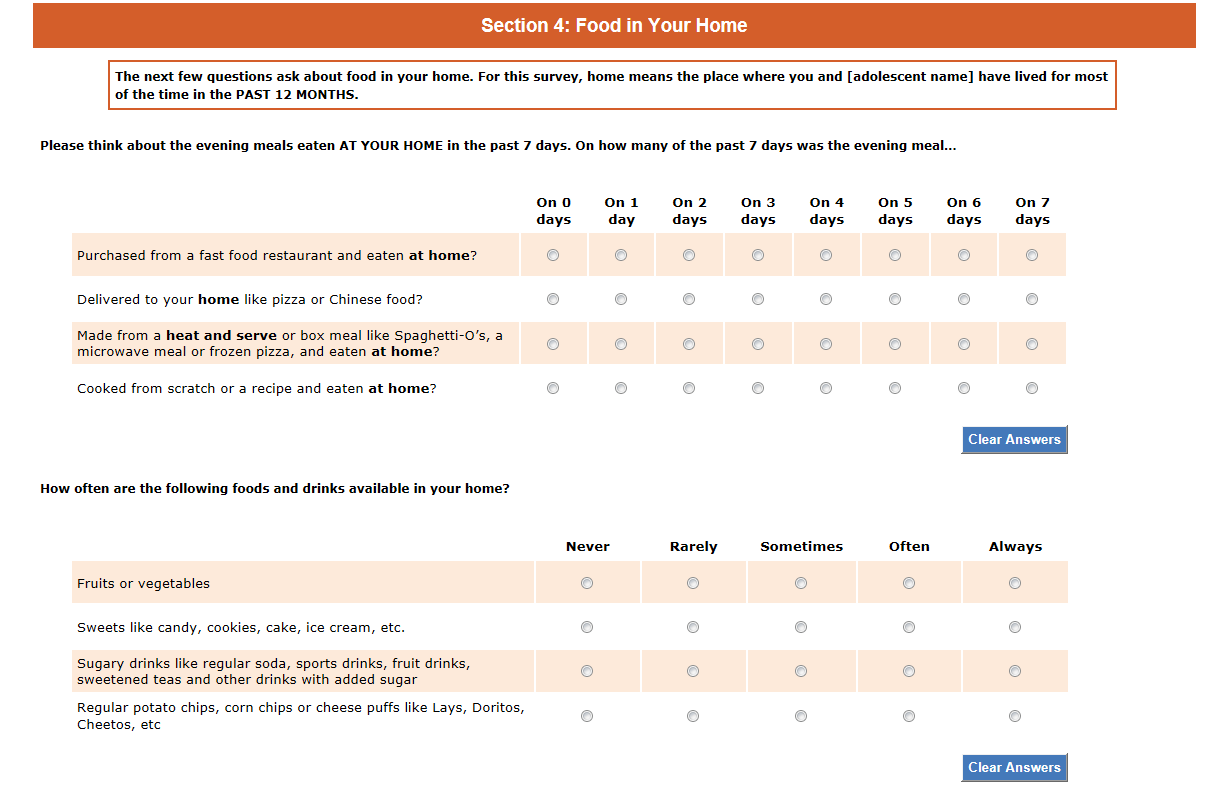Choose 'Always' for sweets like candy

tap(1015, 627)
